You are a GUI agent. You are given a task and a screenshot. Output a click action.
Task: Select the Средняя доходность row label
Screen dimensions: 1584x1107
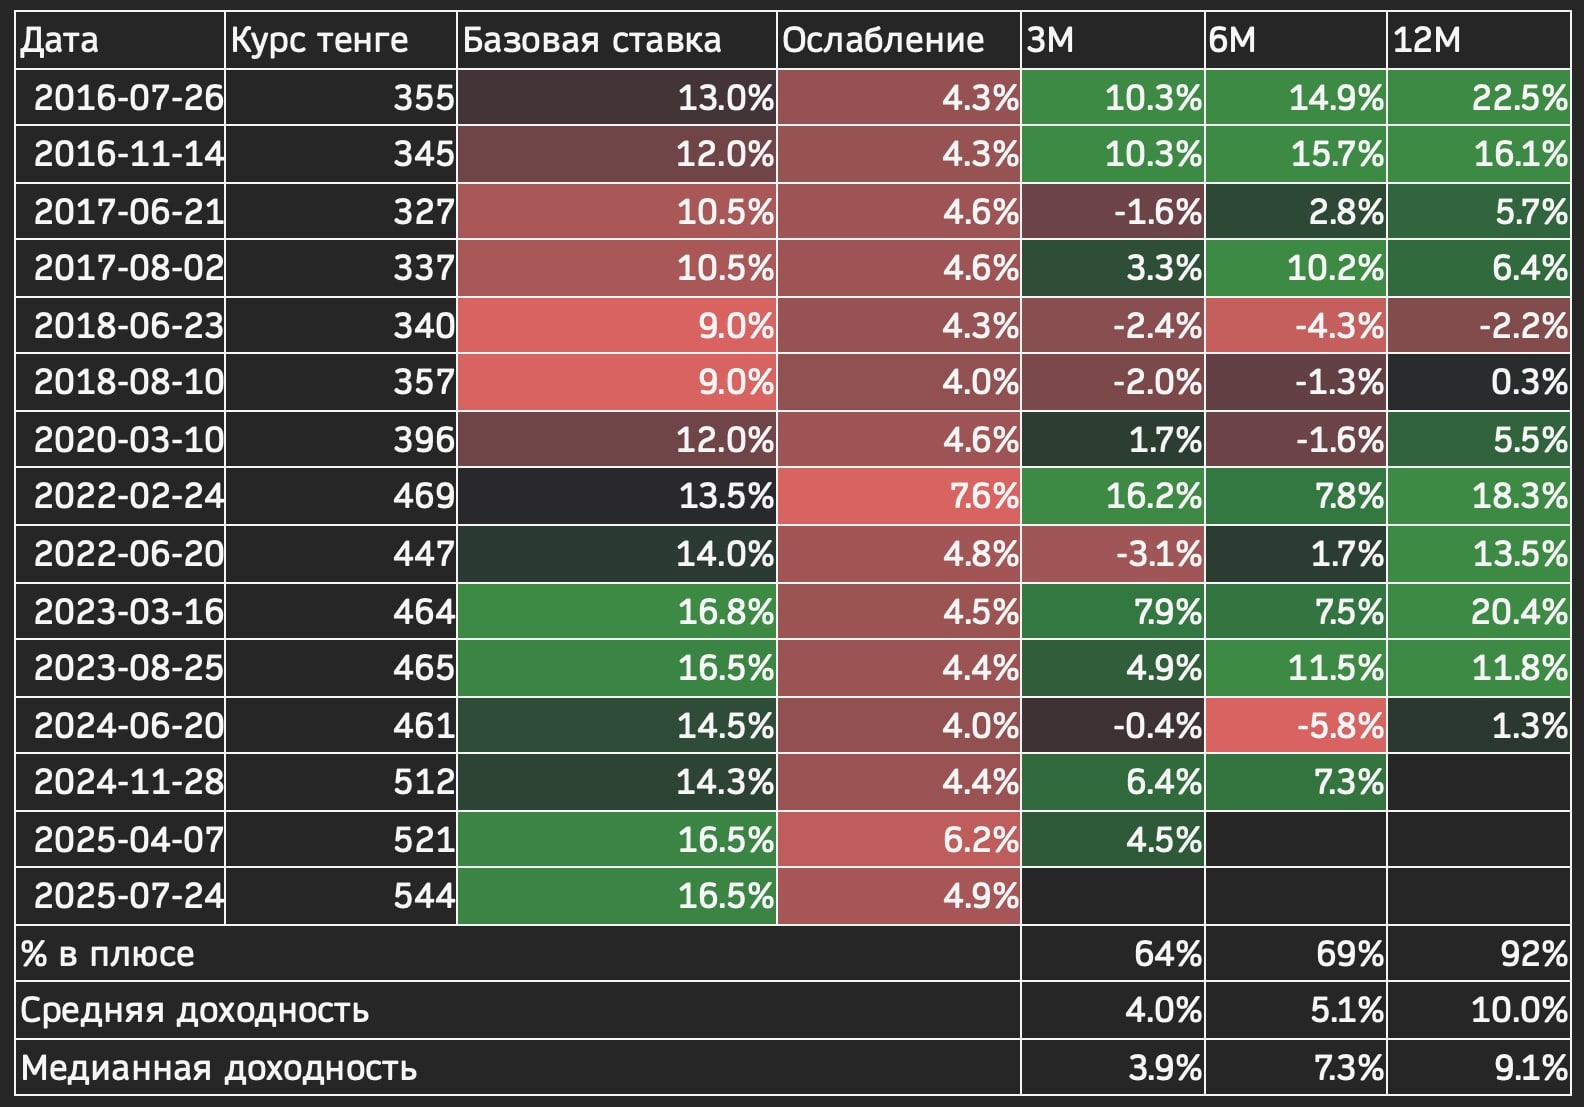point(195,1011)
